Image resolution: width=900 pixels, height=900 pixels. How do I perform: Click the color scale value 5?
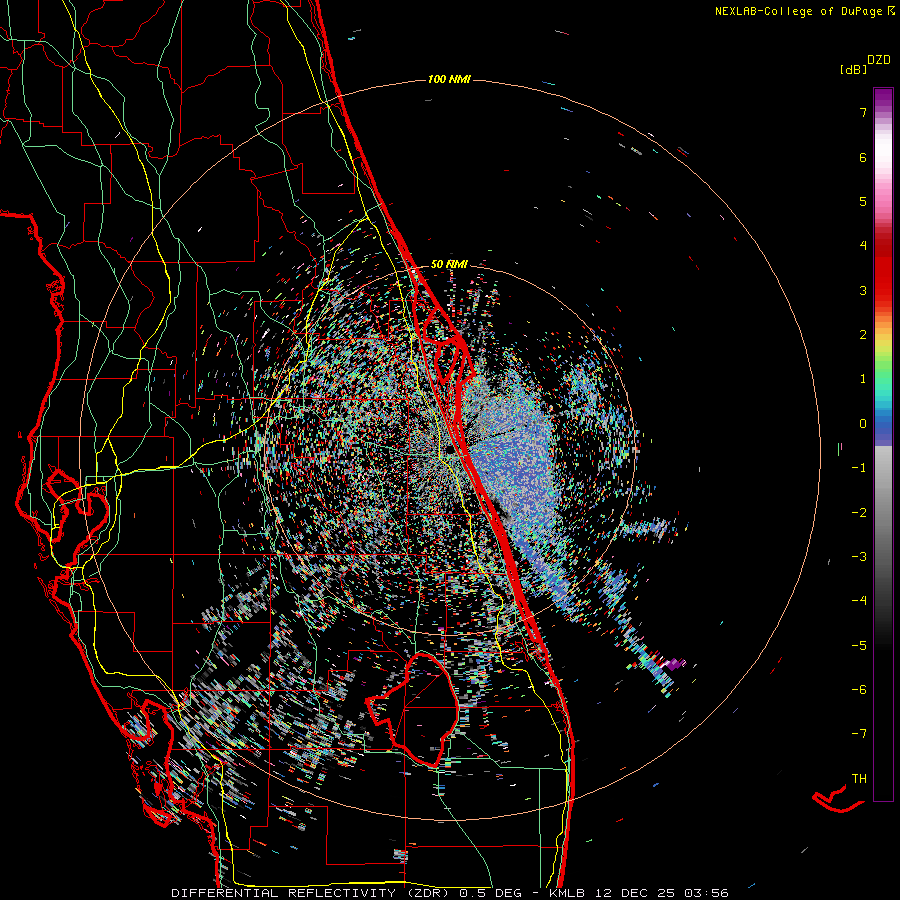pos(863,201)
